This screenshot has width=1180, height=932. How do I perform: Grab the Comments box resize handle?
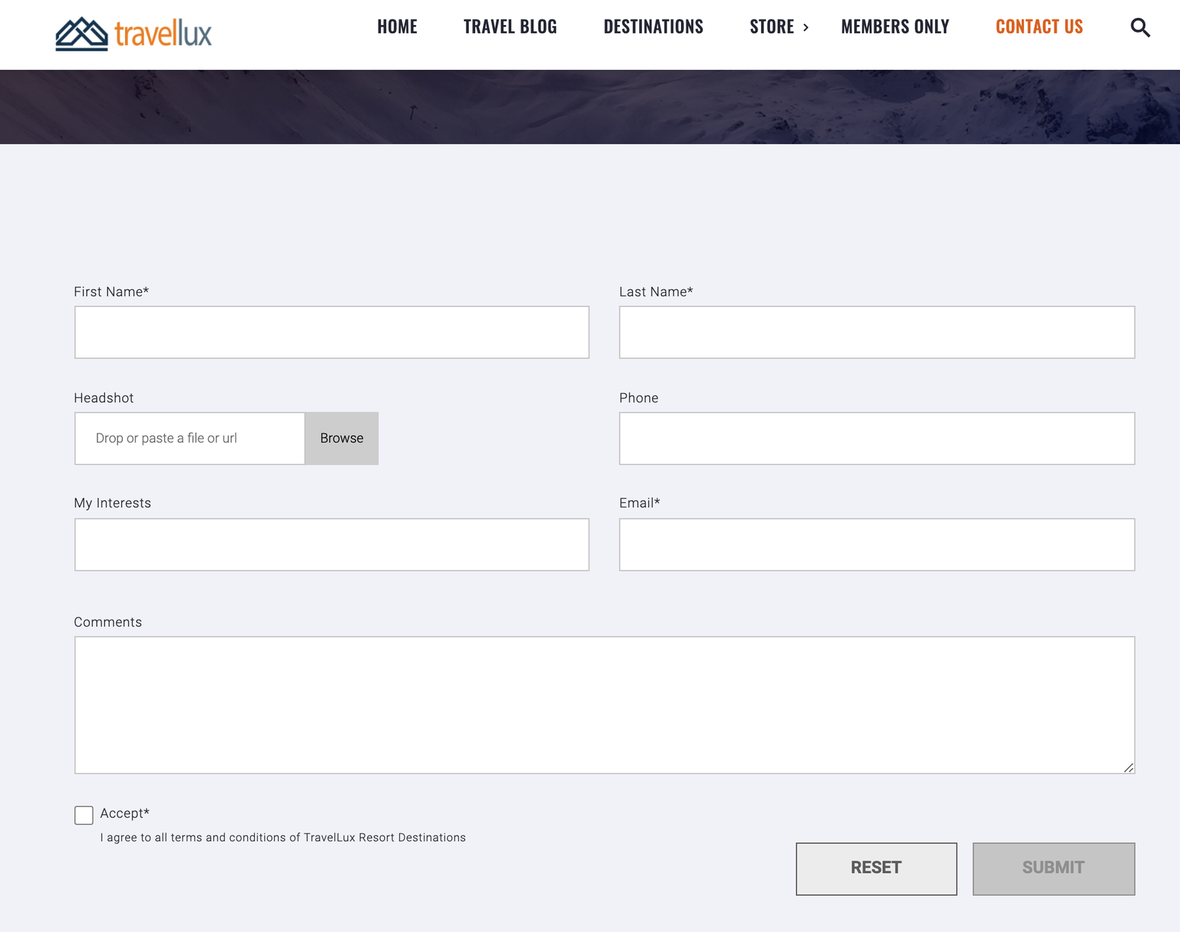click(1128, 767)
